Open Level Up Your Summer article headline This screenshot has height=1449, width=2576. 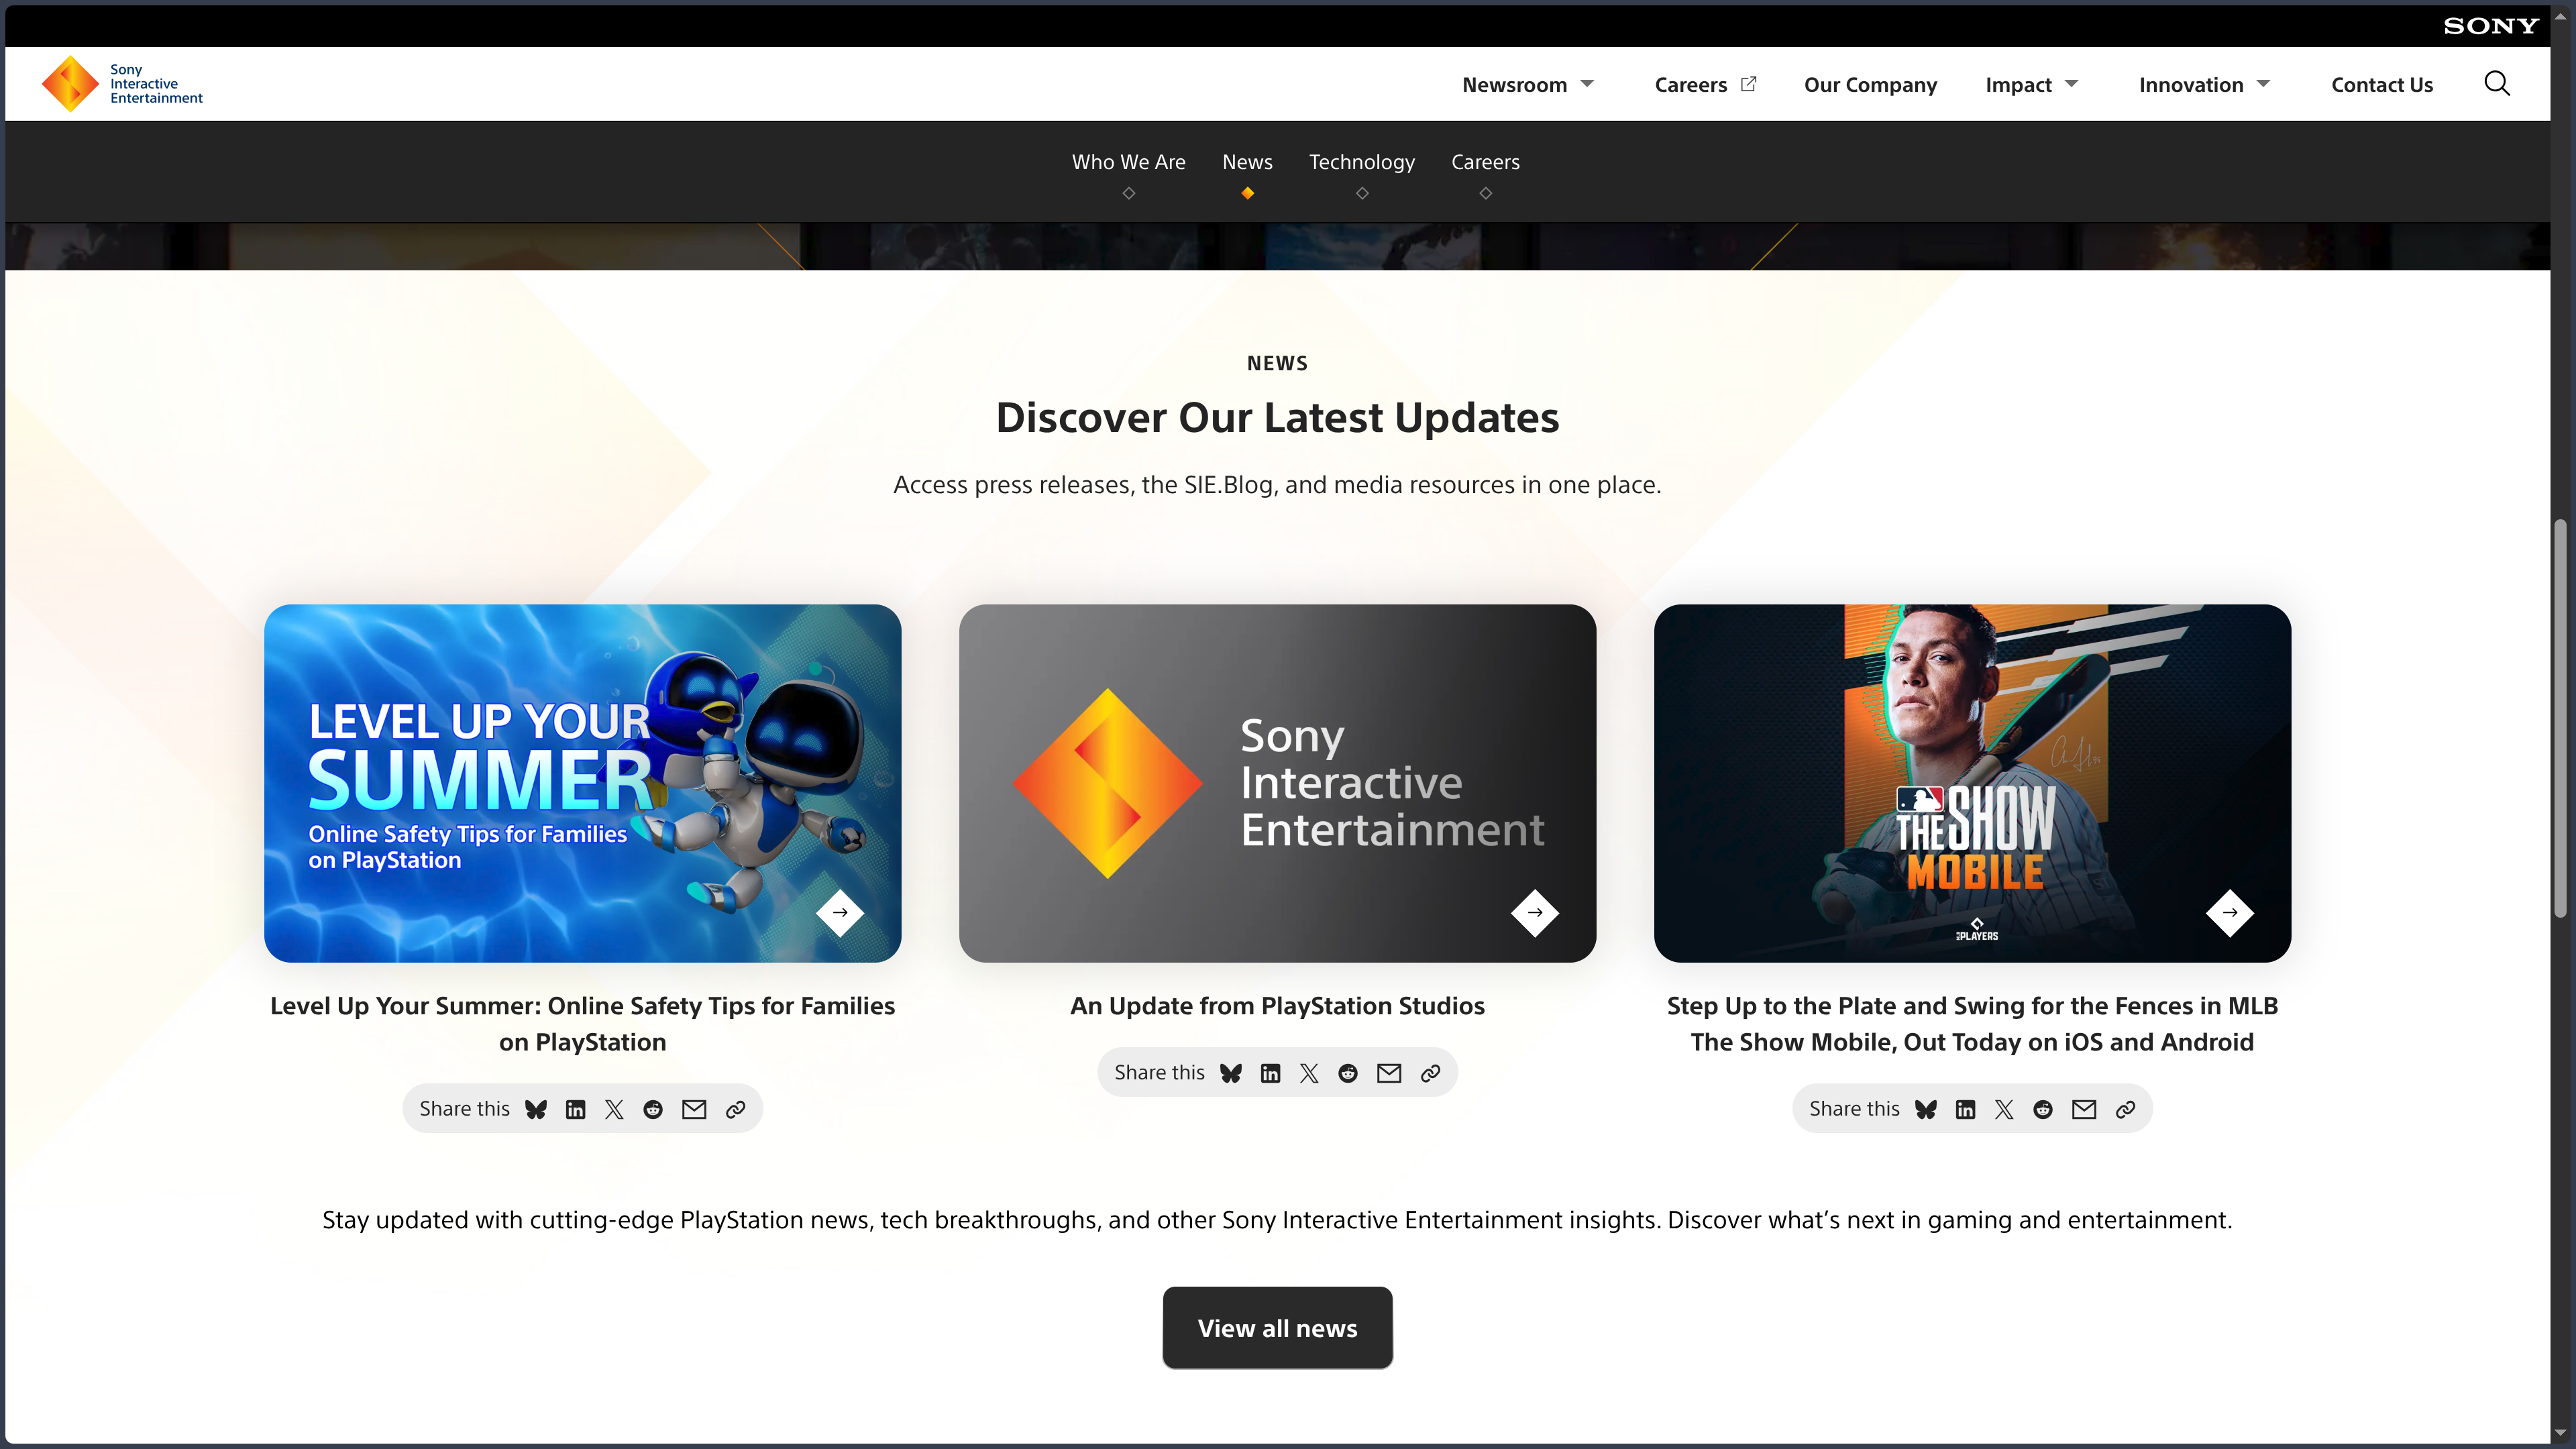(582, 1024)
